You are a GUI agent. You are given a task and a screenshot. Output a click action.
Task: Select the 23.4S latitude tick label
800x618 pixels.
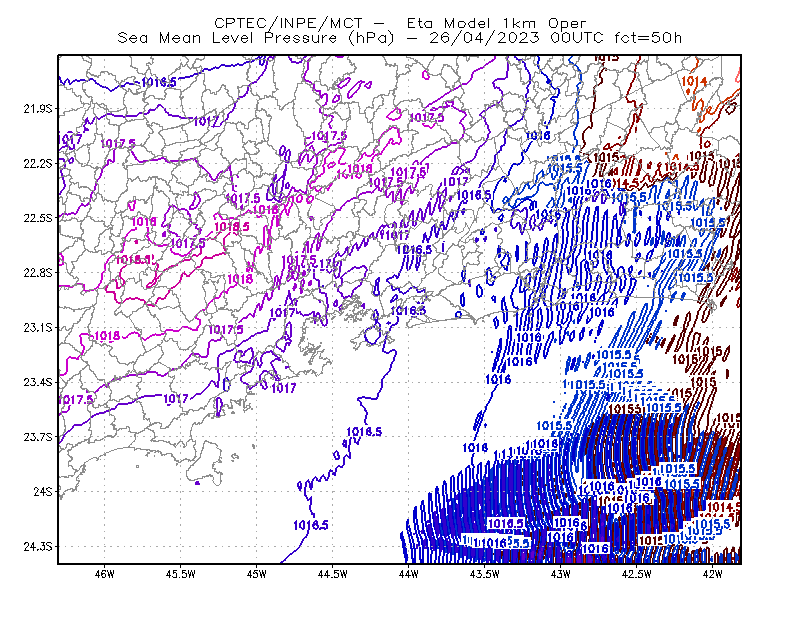[x=38, y=382]
